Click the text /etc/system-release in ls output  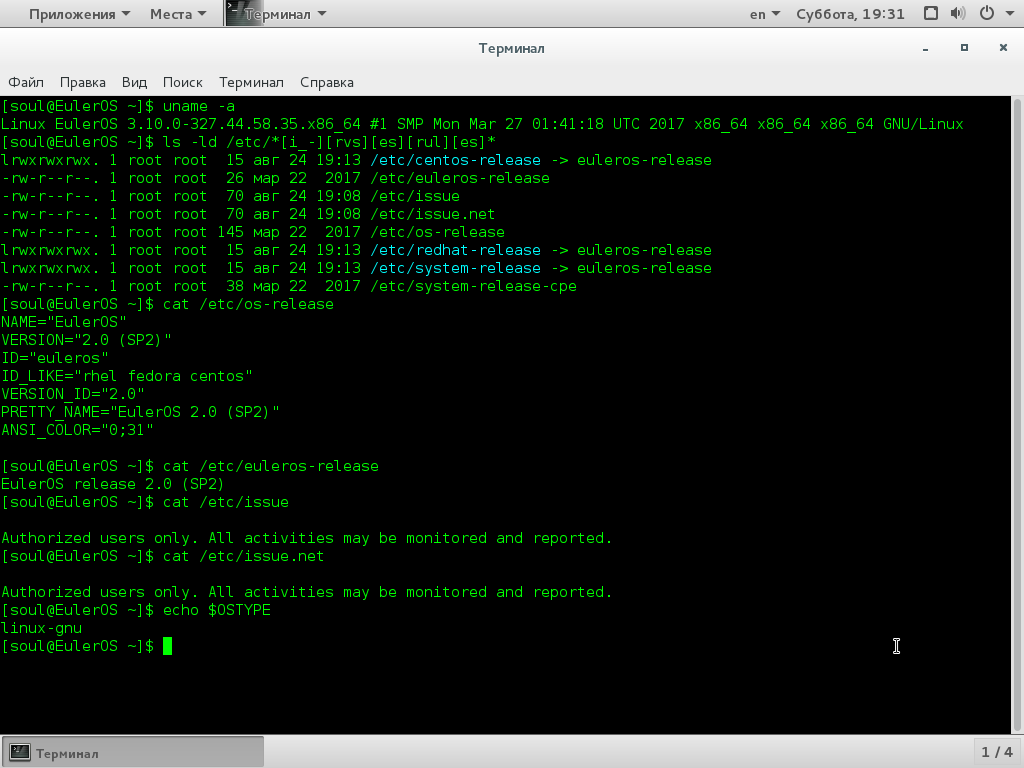[455, 268]
